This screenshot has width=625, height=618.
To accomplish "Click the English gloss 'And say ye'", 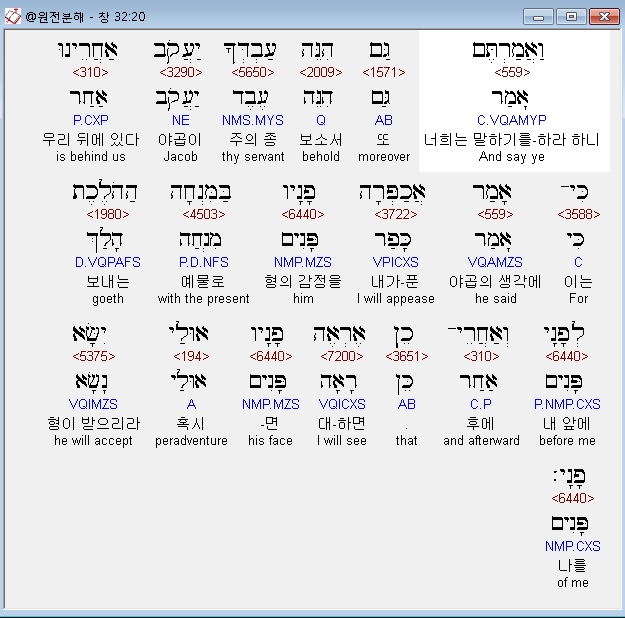I will coord(512,157).
